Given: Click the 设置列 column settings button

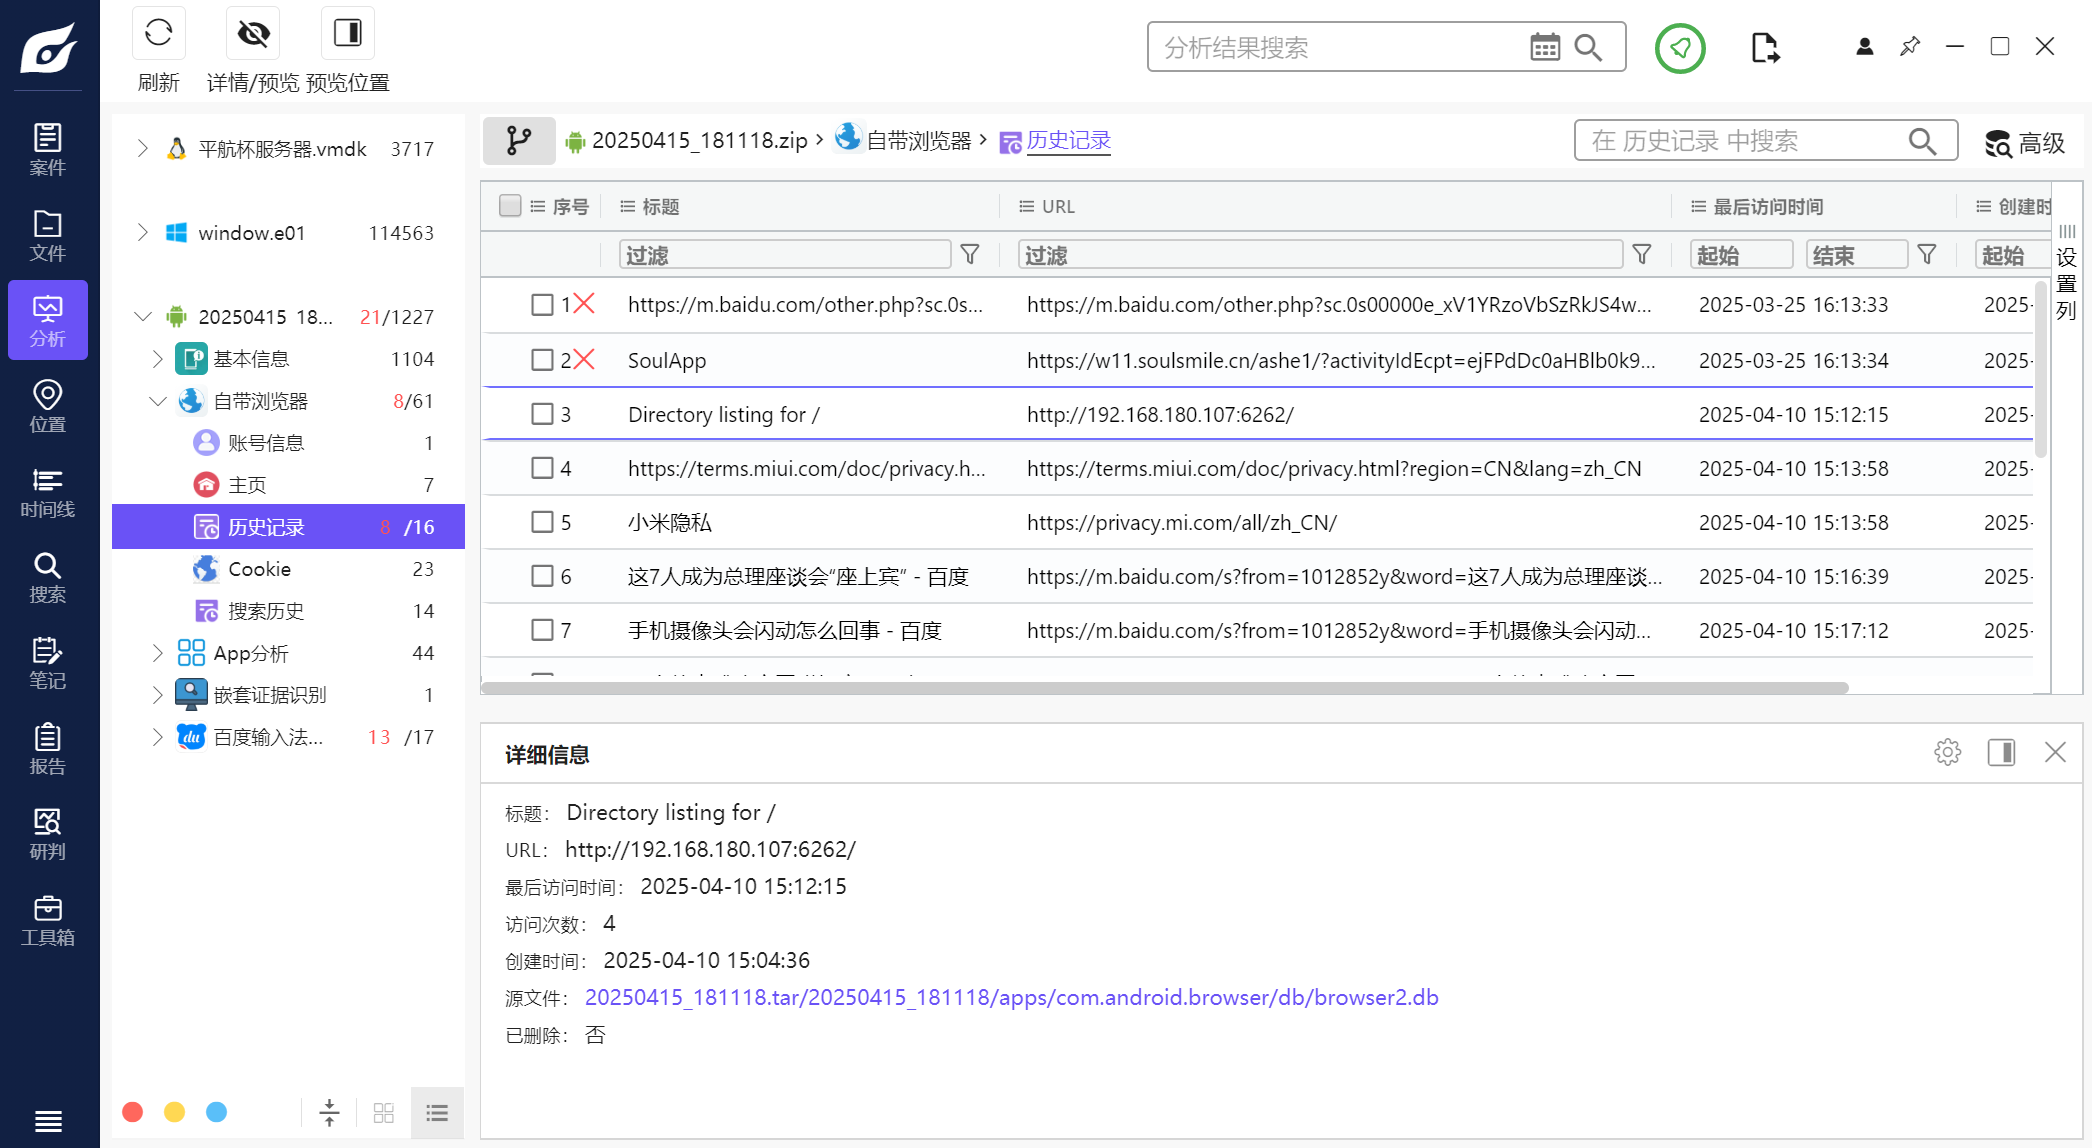Looking at the screenshot, I should click(x=2066, y=272).
